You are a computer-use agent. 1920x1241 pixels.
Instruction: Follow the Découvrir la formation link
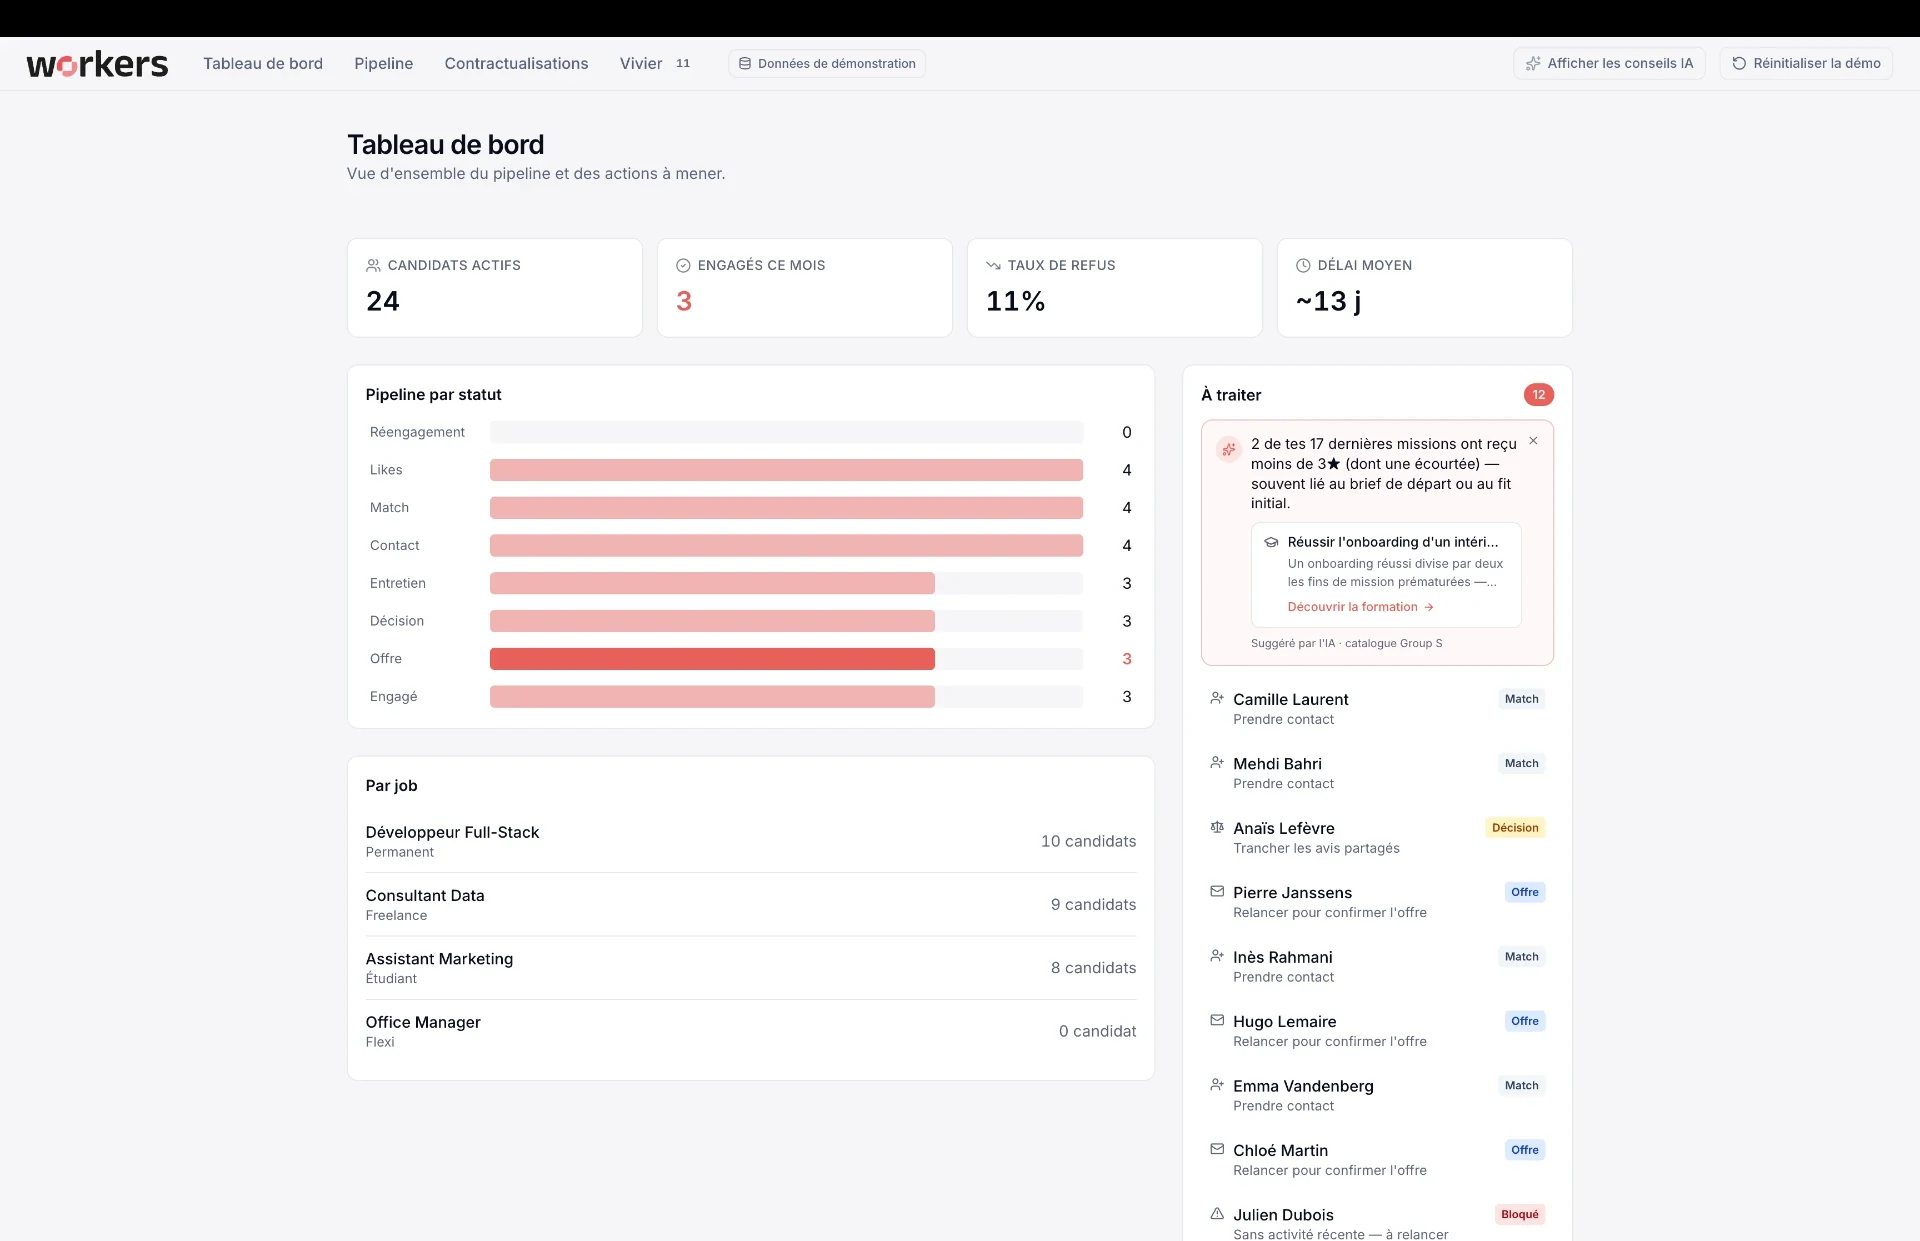coord(1360,607)
